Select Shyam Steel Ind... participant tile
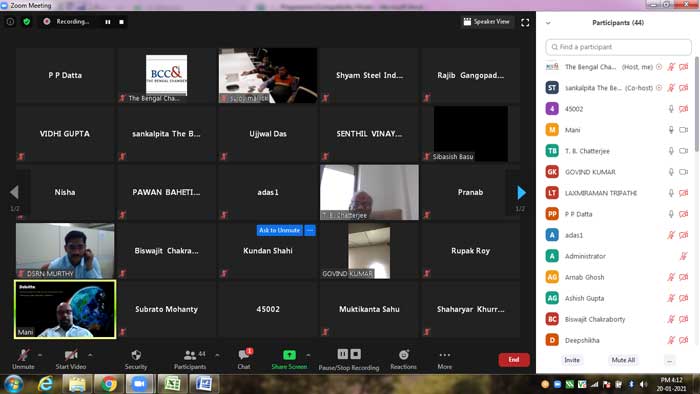The height and width of the screenshot is (394, 700). click(x=369, y=75)
